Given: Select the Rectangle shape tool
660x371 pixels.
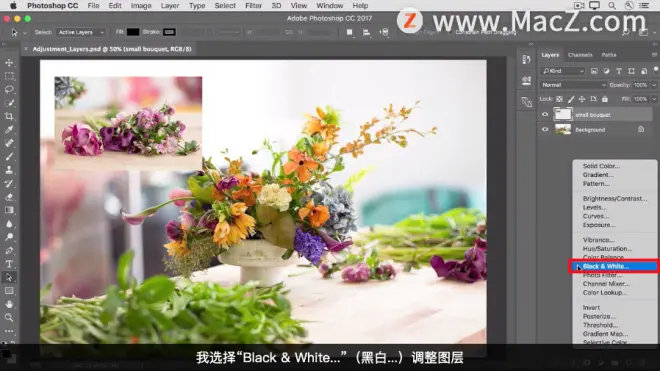Looking at the screenshot, I should tap(9, 291).
